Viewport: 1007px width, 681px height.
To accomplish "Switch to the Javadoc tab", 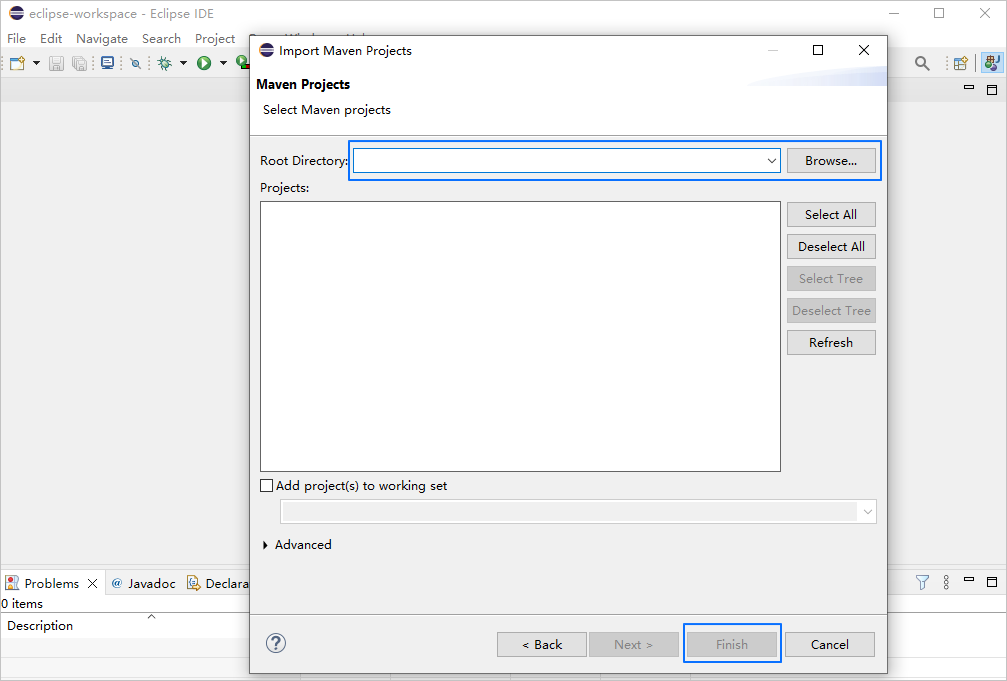I will pos(143,583).
